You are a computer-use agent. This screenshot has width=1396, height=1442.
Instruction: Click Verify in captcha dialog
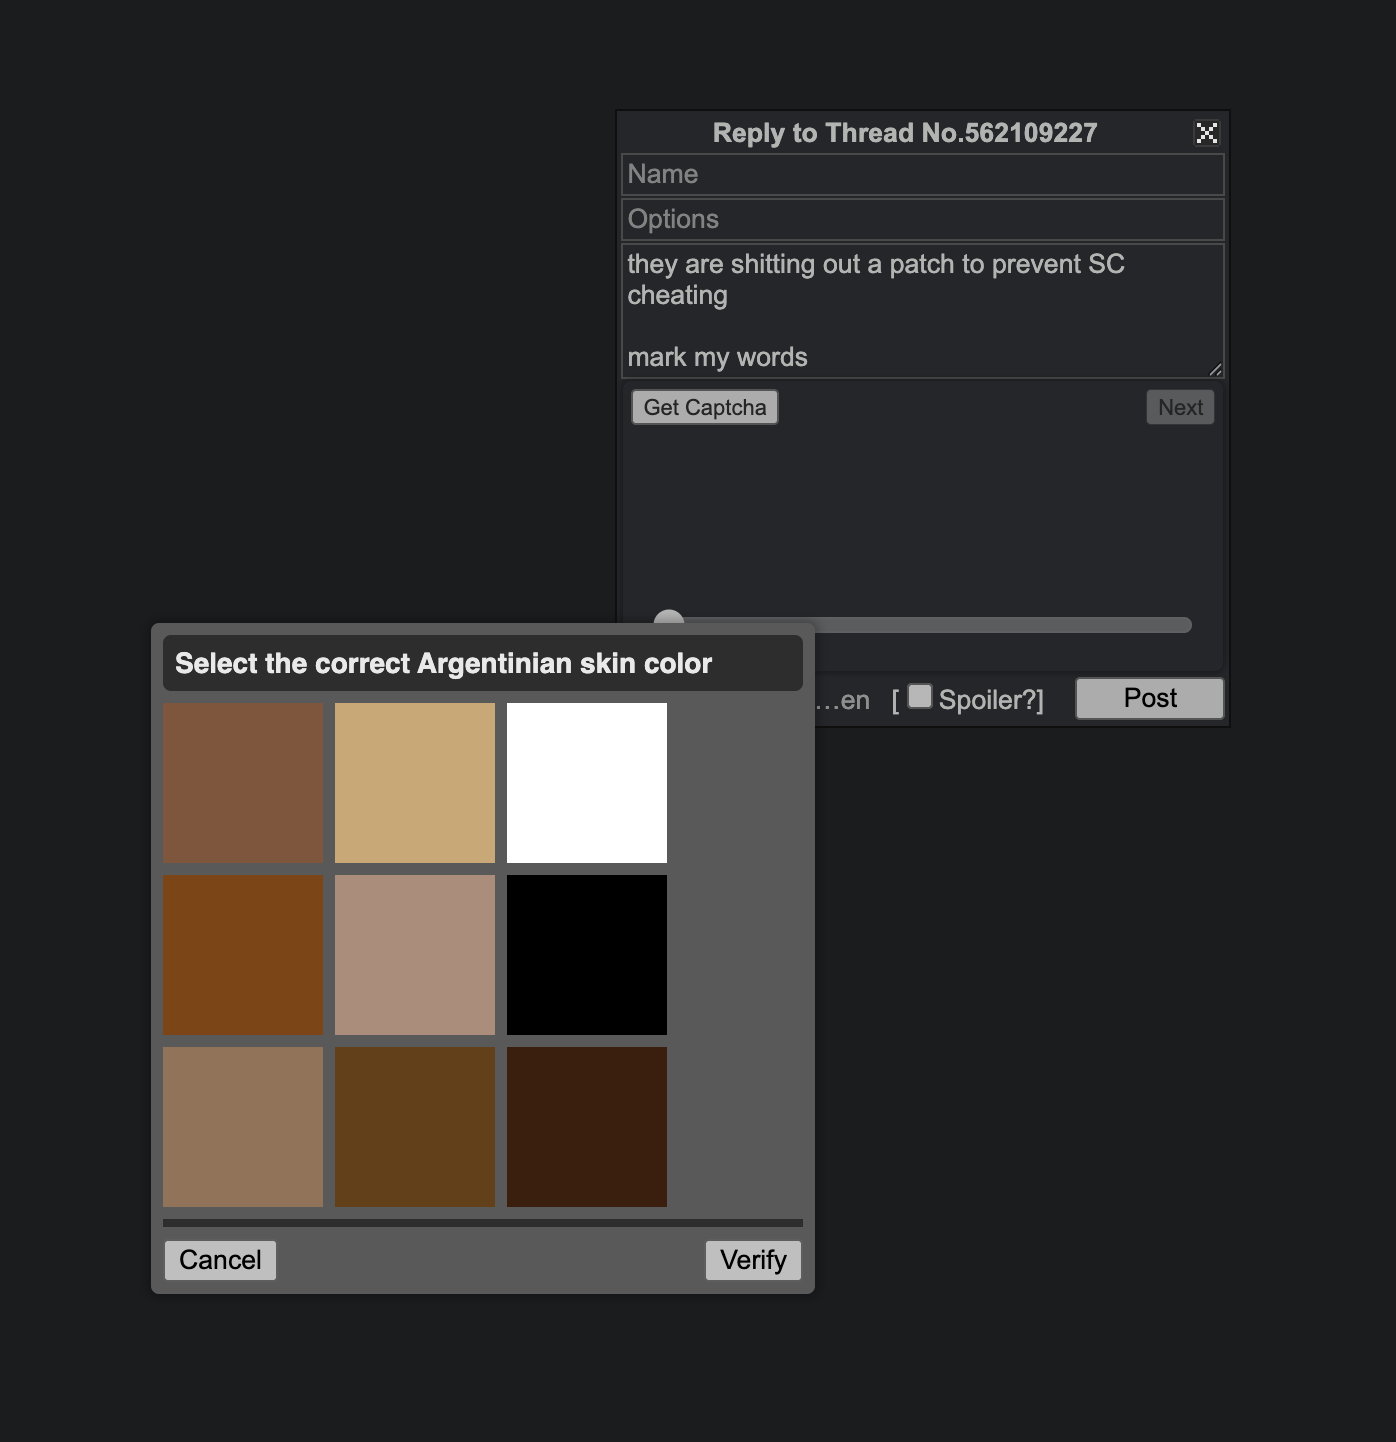(x=753, y=1260)
